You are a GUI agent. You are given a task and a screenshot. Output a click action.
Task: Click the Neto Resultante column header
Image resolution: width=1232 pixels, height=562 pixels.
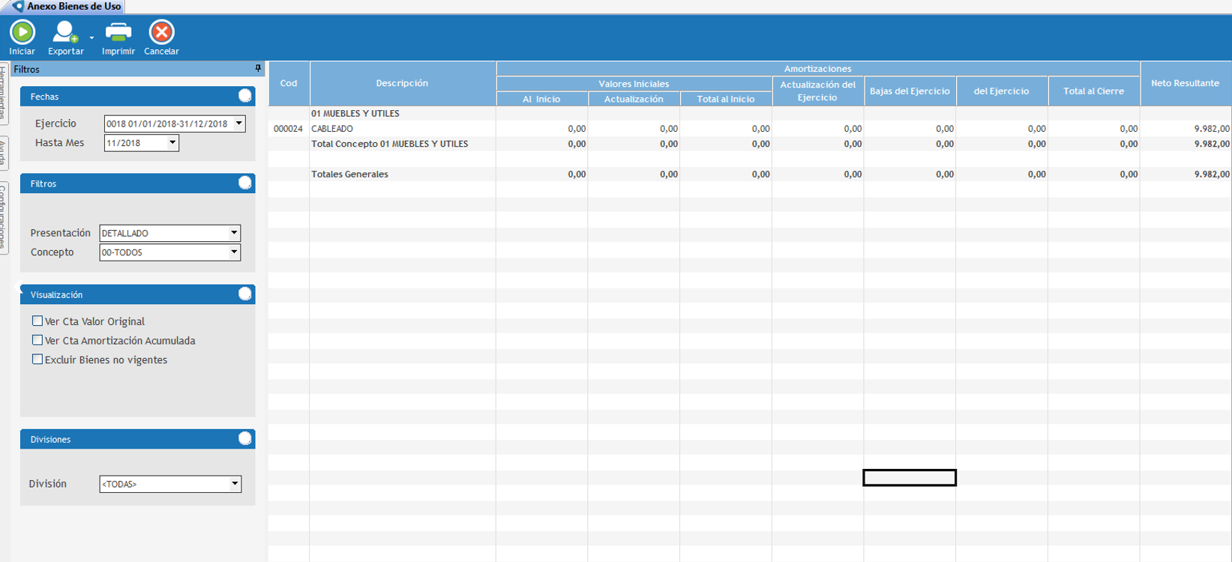click(1186, 83)
